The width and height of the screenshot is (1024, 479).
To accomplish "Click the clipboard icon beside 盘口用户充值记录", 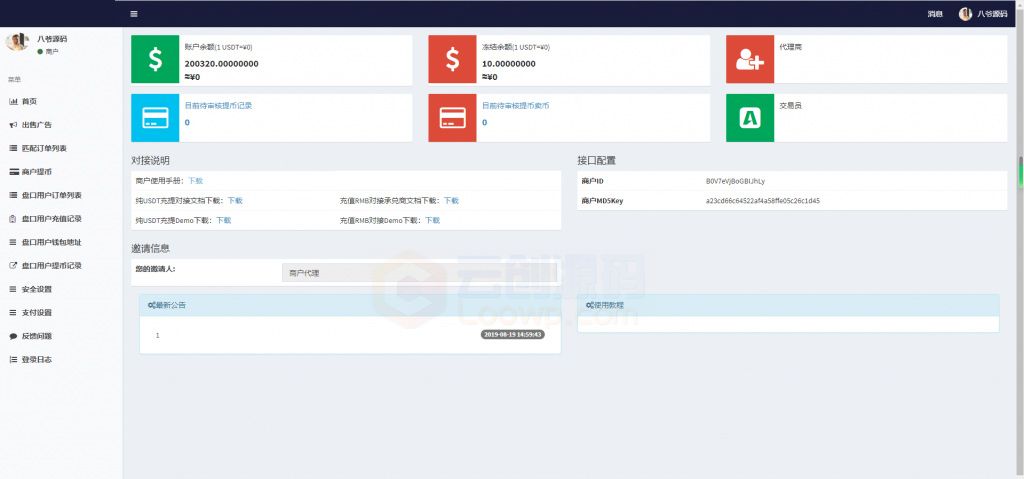I will (x=13, y=219).
